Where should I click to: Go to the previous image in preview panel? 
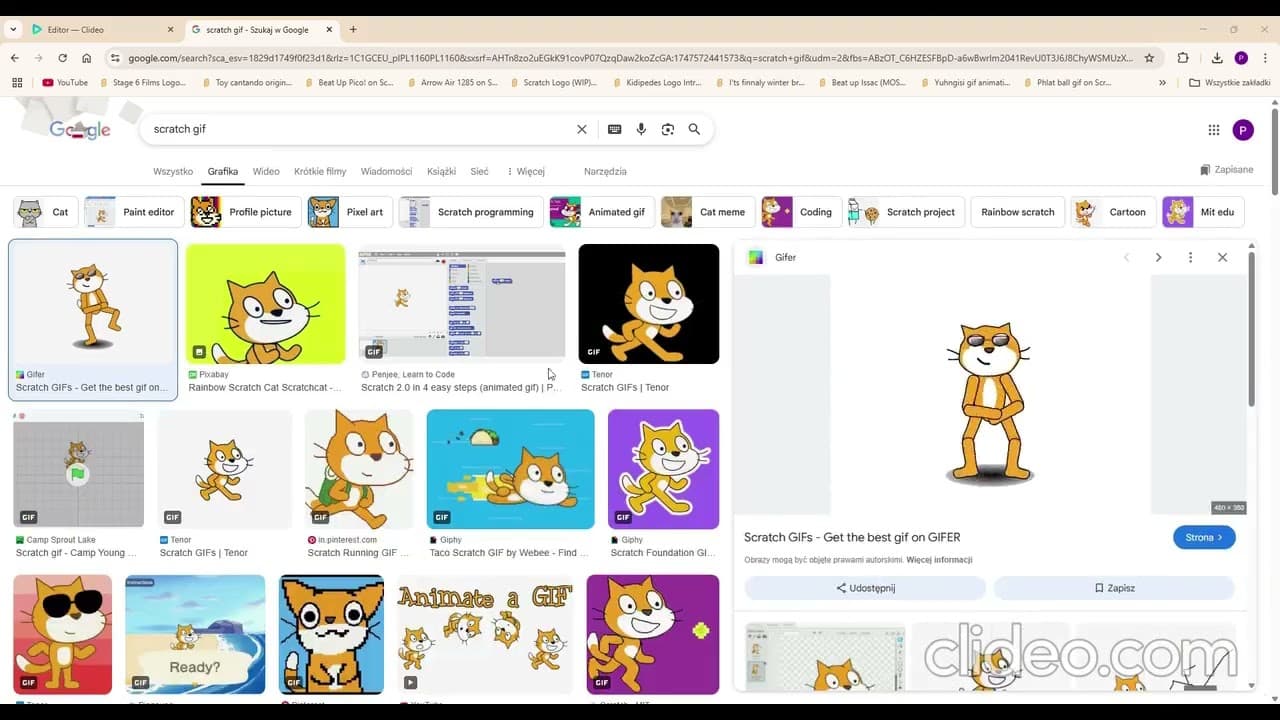pos(1126,257)
